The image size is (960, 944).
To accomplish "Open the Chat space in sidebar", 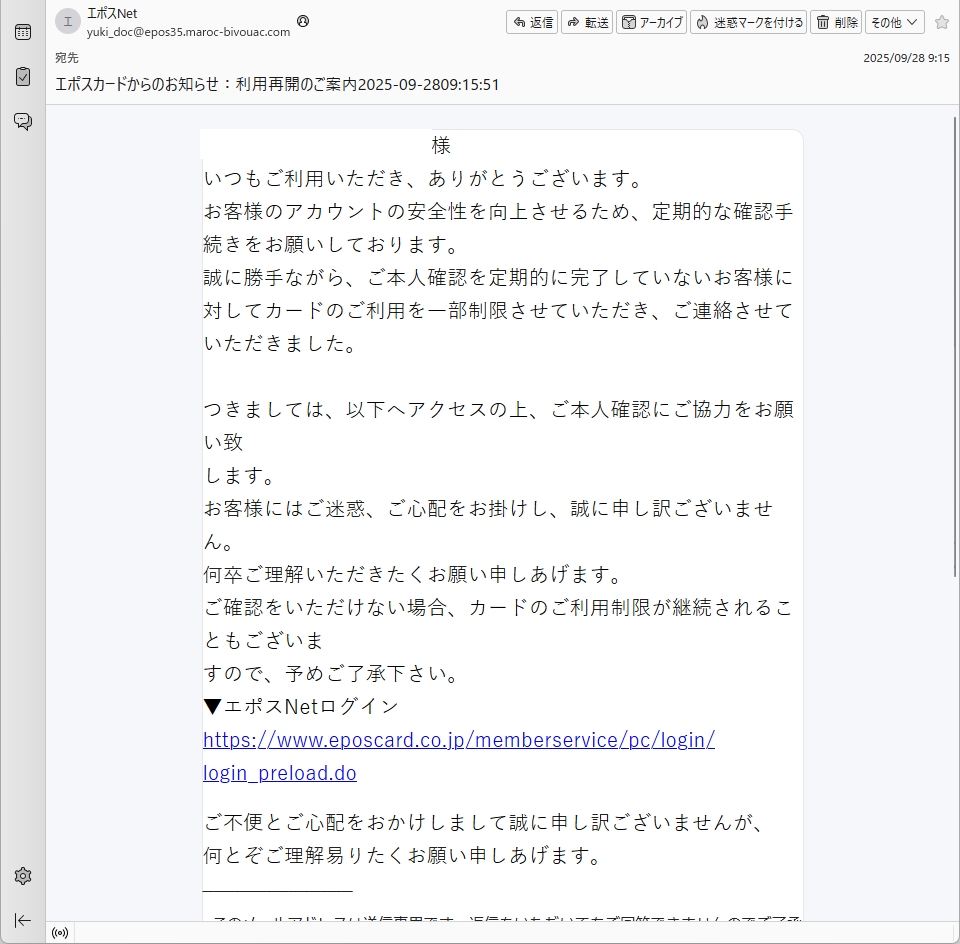I will click(x=22, y=121).
